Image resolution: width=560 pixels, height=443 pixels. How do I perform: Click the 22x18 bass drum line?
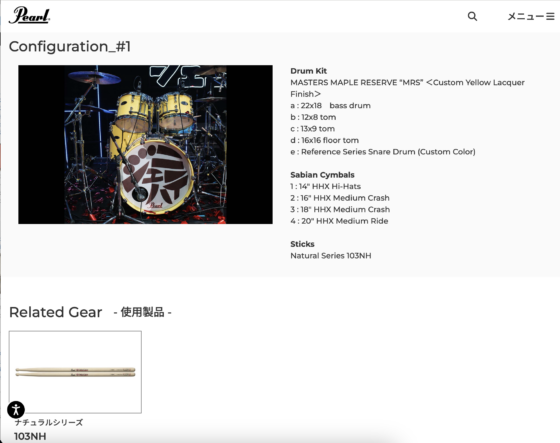point(330,105)
